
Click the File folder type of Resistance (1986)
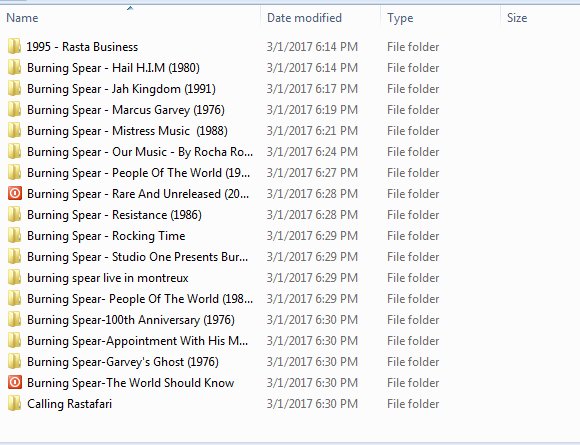(x=413, y=215)
